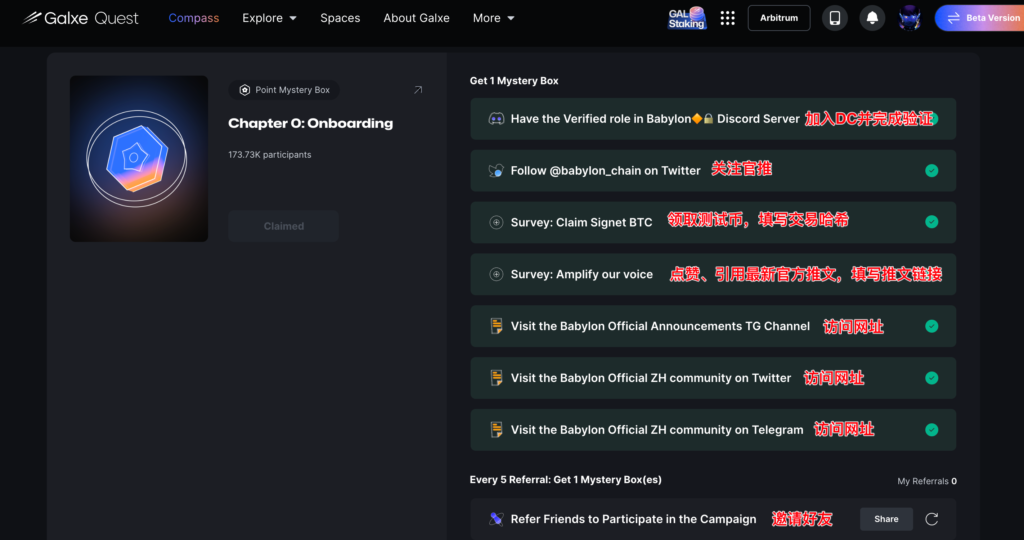Switch to the Compass tab
Image resolution: width=1024 pixels, height=540 pixels.
point(194,18)
